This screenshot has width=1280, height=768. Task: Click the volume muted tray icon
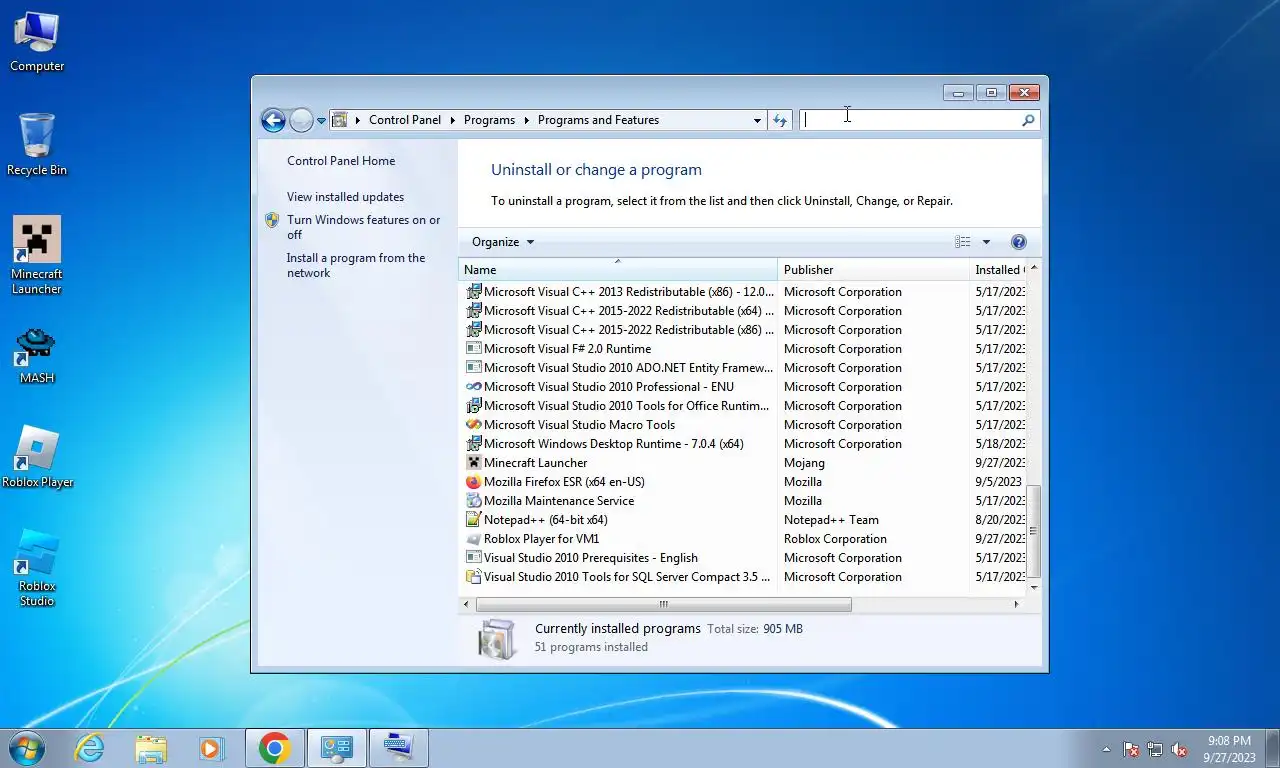pyautogui.click(x=1180, y=749)
